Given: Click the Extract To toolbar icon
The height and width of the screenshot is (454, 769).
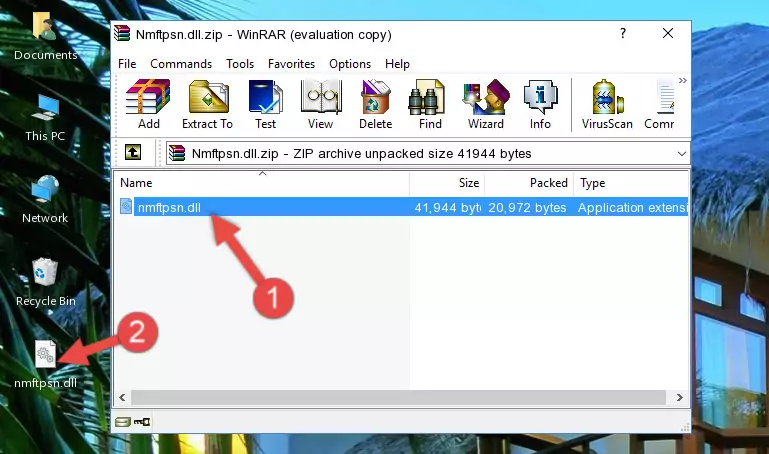Looking at the screenshot, I should (207, 104).
